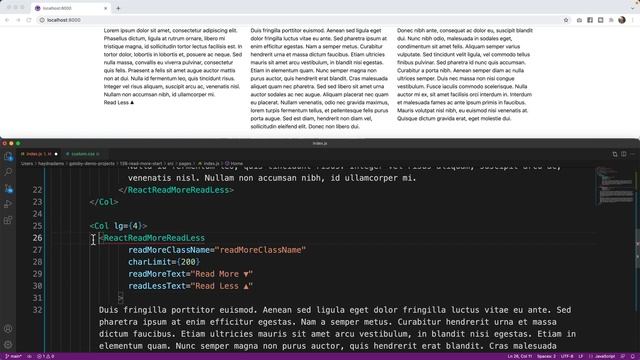Click the readMoreClassName attribute line
Screen dimensions: 640x360
[x=217, y=250]
